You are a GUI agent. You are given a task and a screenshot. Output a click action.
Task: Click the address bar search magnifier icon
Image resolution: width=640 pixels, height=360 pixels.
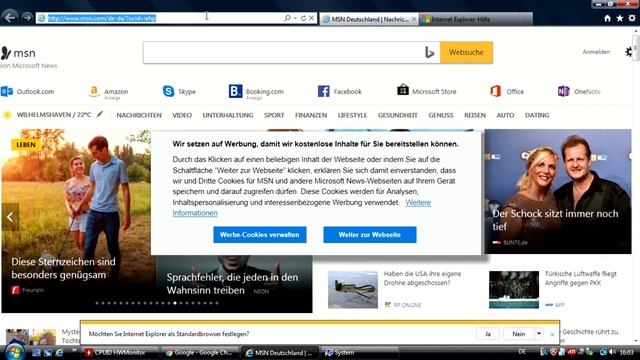pos(287,18)
